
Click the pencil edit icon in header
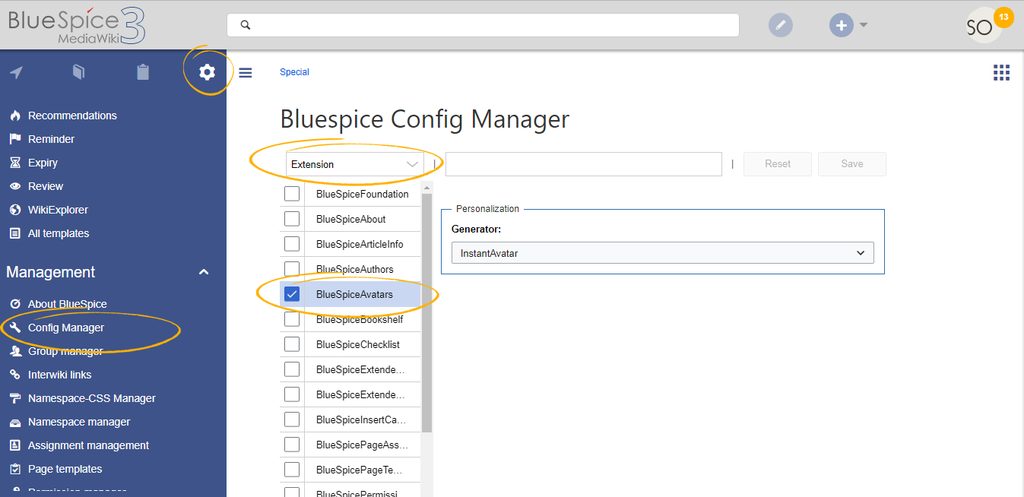(x=780, y=25)
